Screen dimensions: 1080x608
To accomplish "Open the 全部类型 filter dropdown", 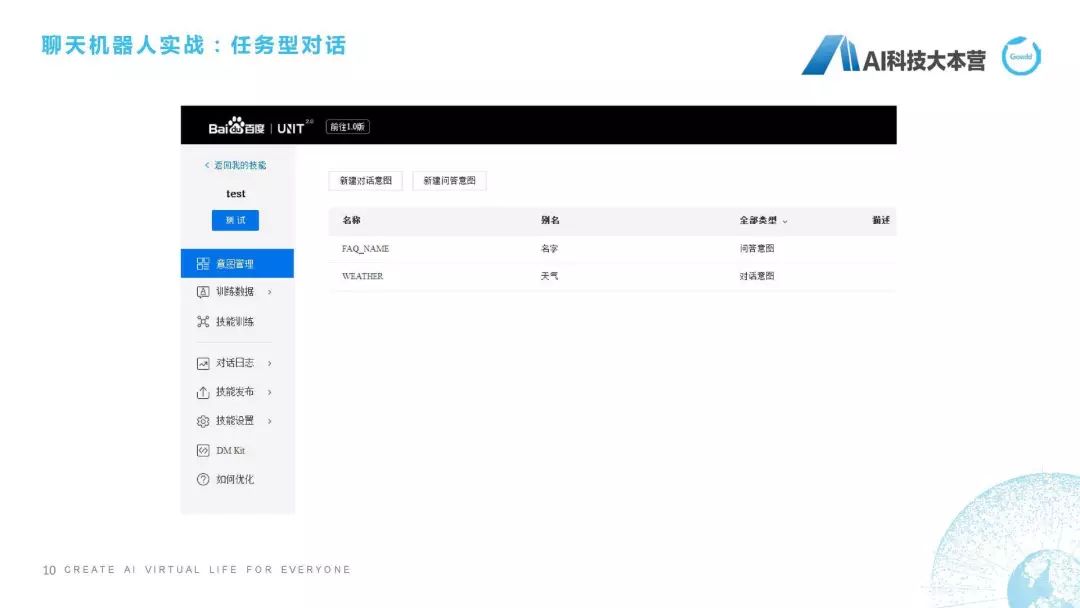I will pos(763,220).
